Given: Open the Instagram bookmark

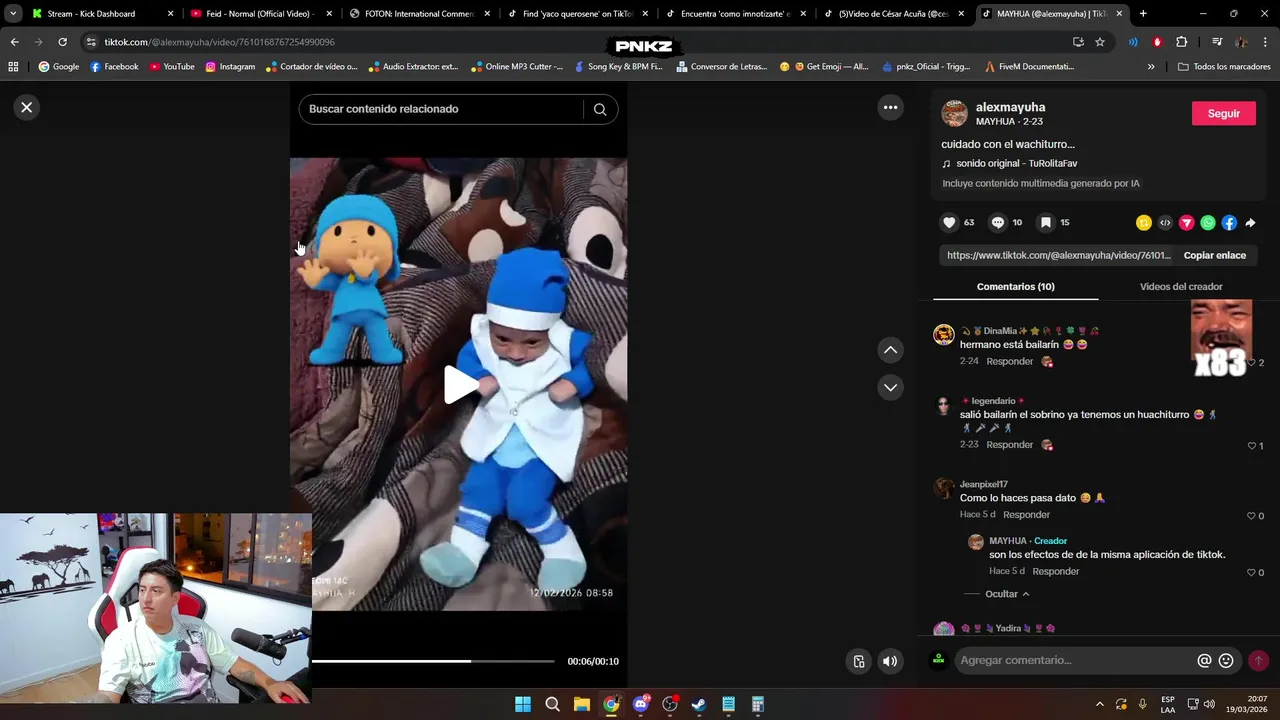Looking at the screenshot, I should point(230,67).
